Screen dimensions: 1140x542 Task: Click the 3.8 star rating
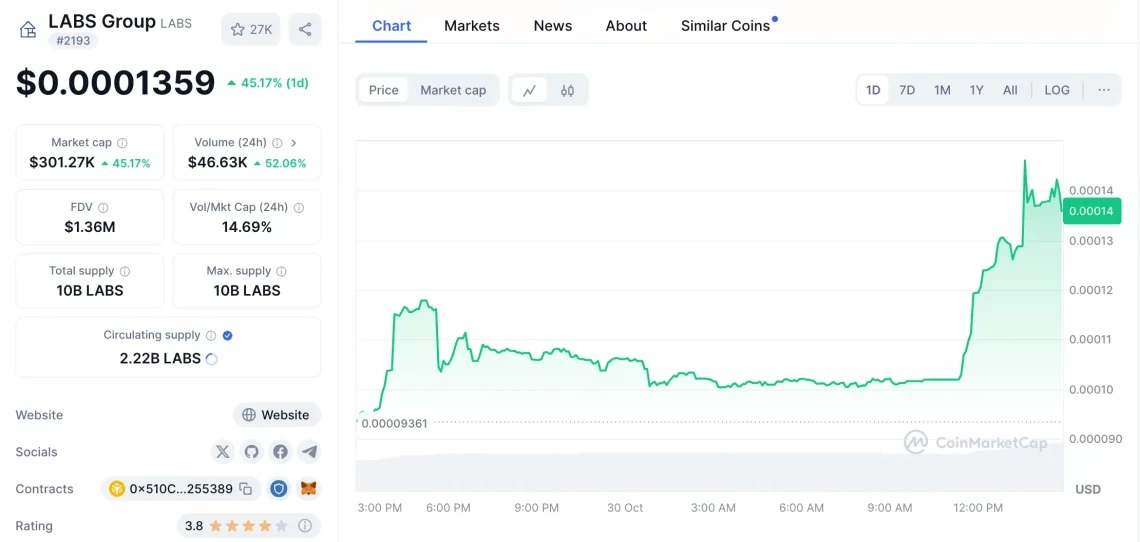click(x=237, y=525)
